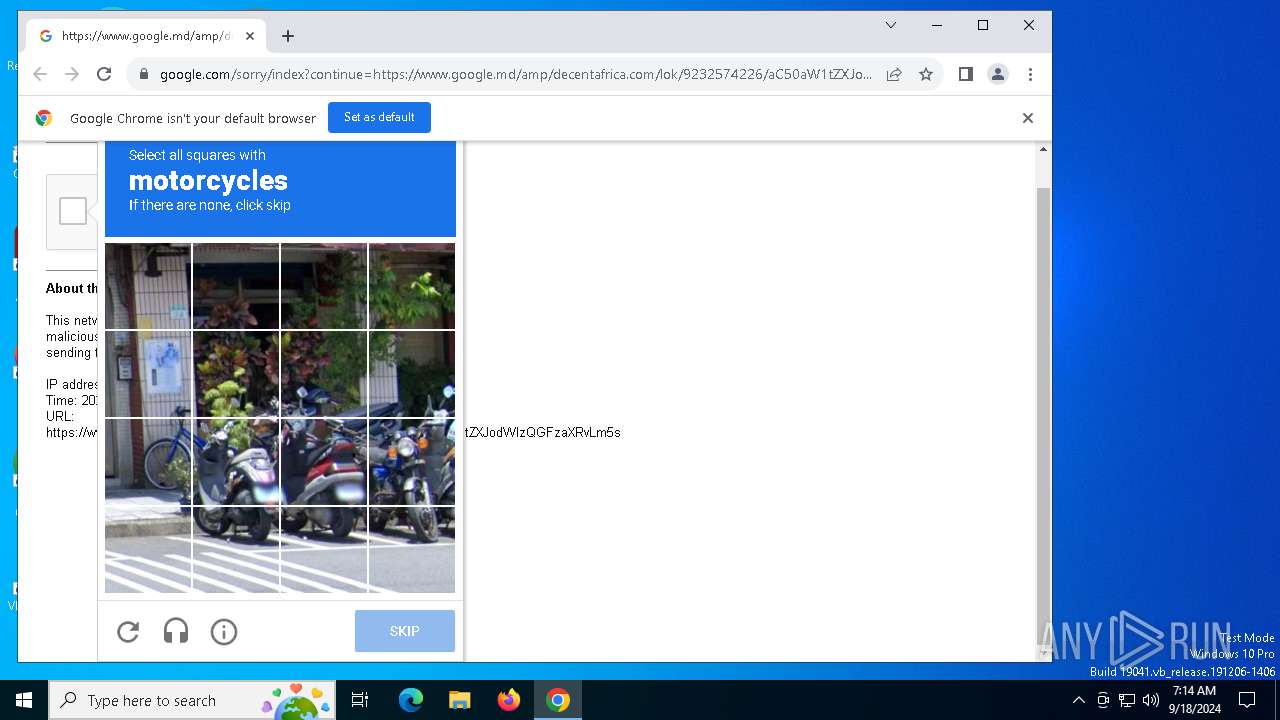Image resolution: width=1280 pixels, height=720 pixels.
Task: Launch Microsoft Edge from taskbar
Action: pyautogui.click(x=411, y=700)
